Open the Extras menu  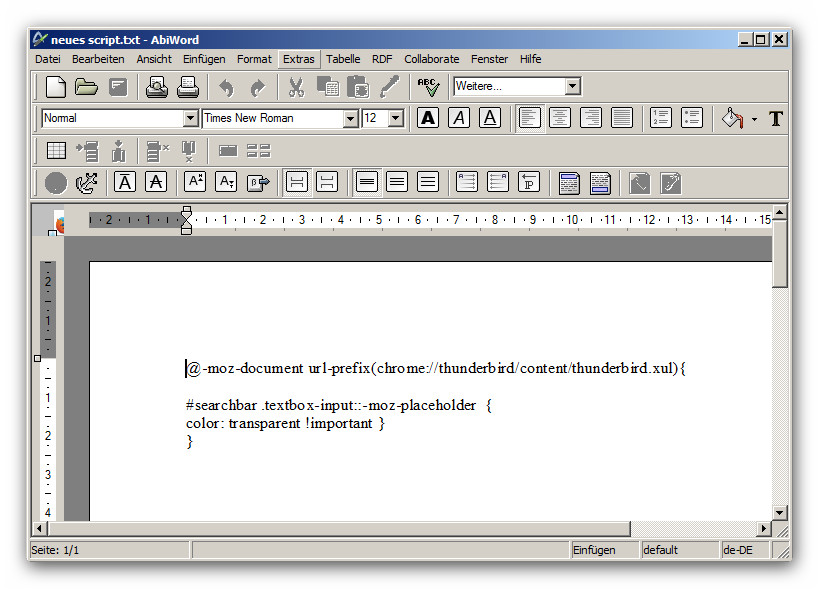[299, 59]
